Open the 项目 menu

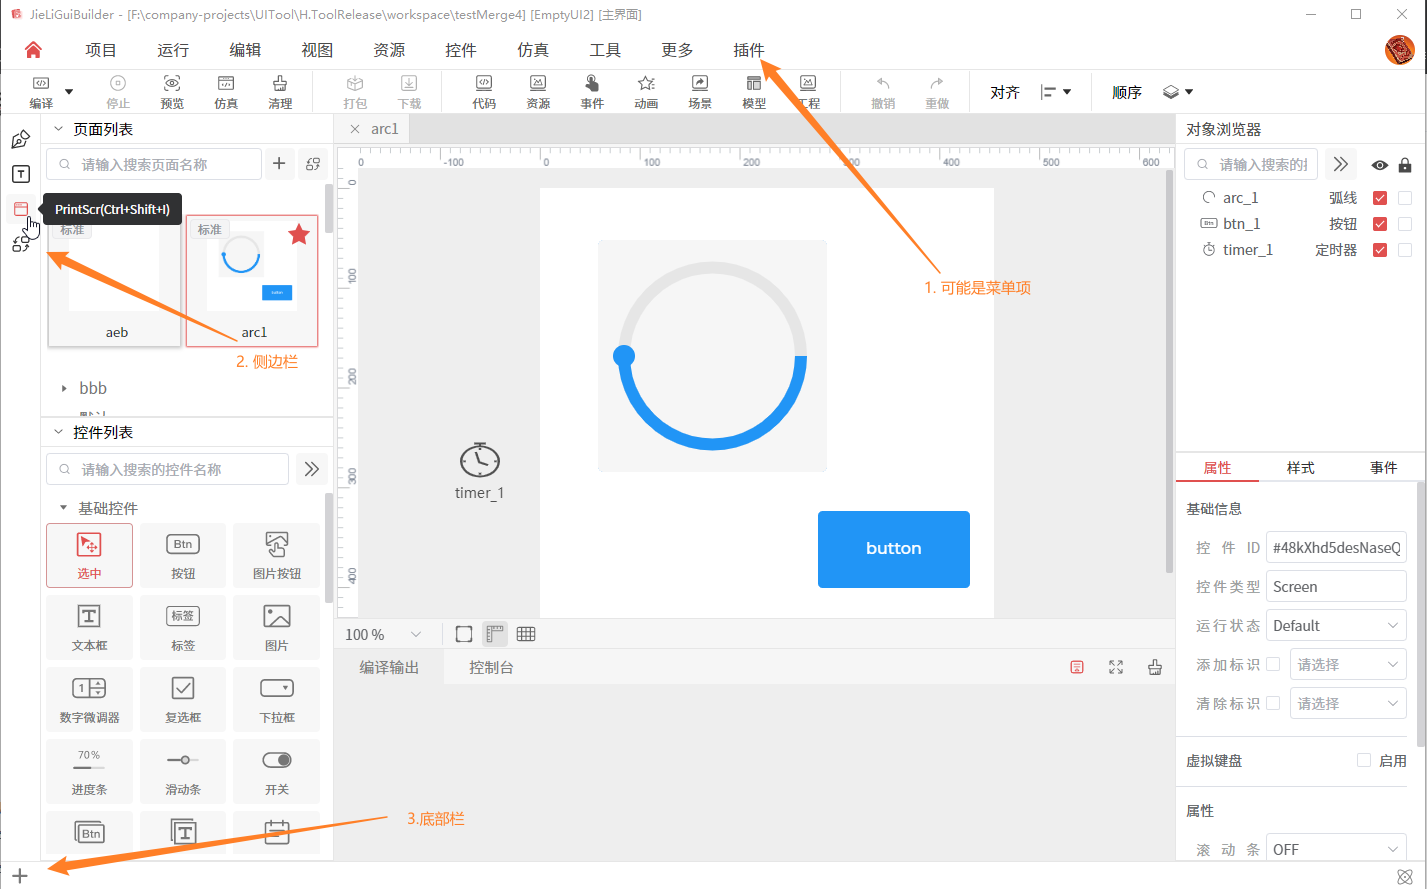101,51
